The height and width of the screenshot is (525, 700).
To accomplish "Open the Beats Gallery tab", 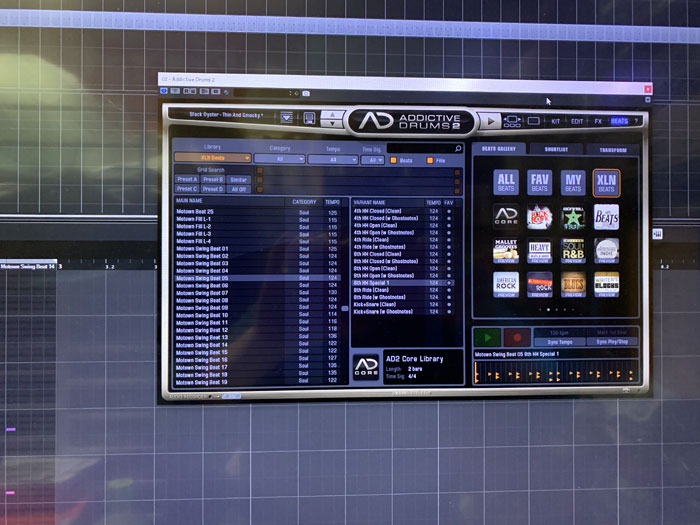I will click(499, 149).
